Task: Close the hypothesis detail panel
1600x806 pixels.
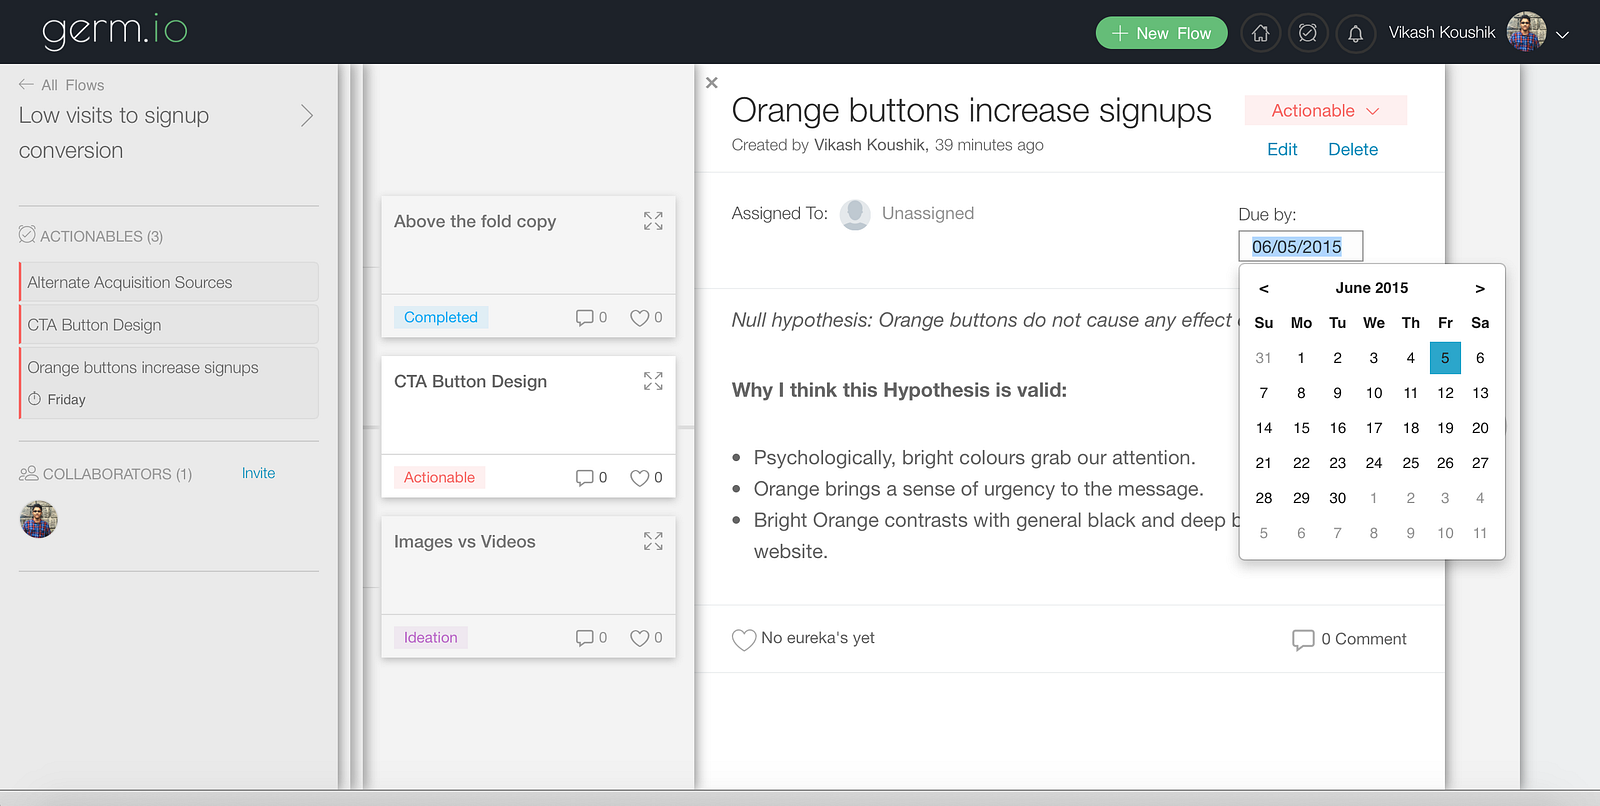Action: pyautogui.click(x=712, y=83)
